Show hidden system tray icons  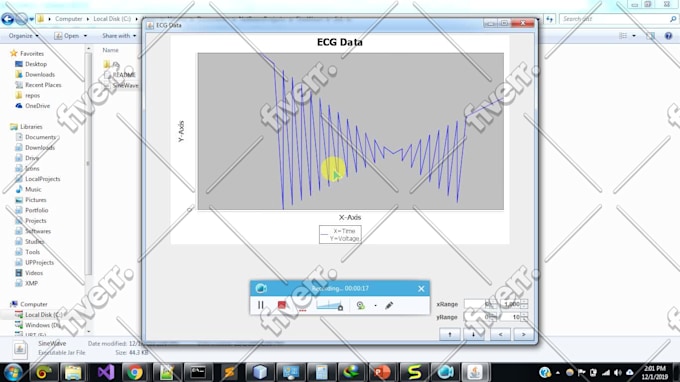click(558, 373)
